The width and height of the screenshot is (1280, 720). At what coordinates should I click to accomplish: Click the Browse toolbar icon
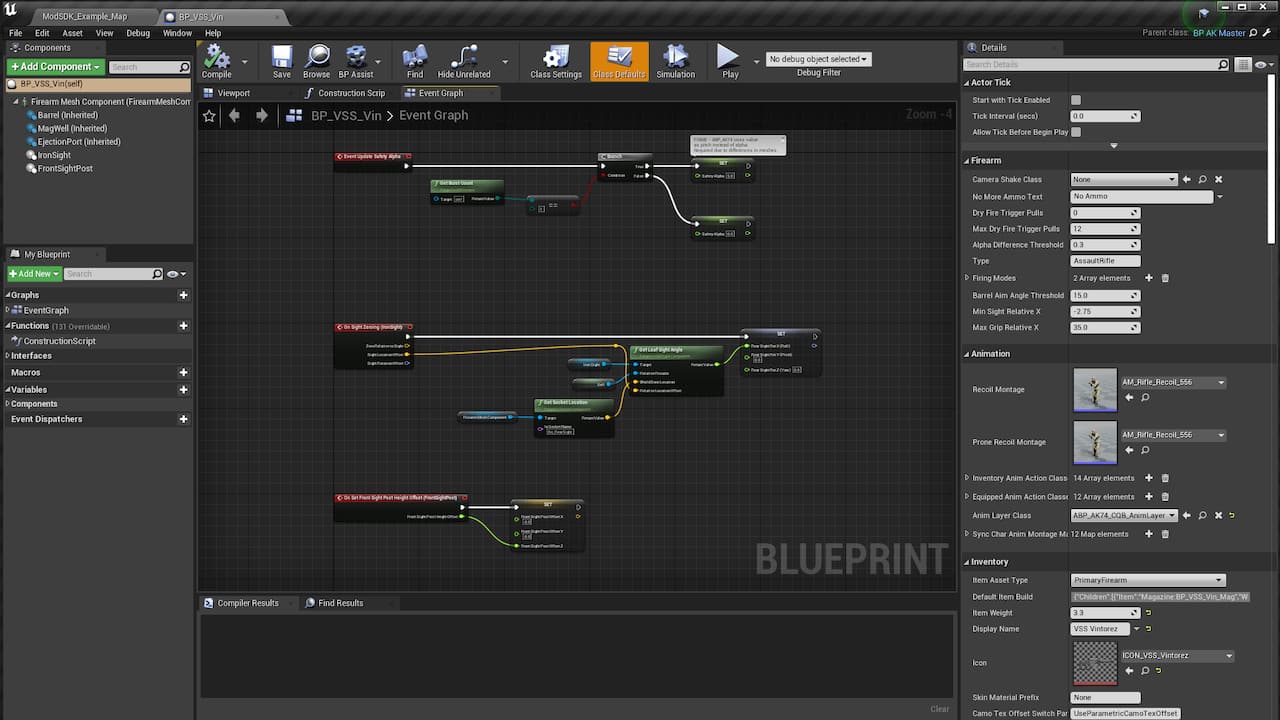click(x=317, y=61)
